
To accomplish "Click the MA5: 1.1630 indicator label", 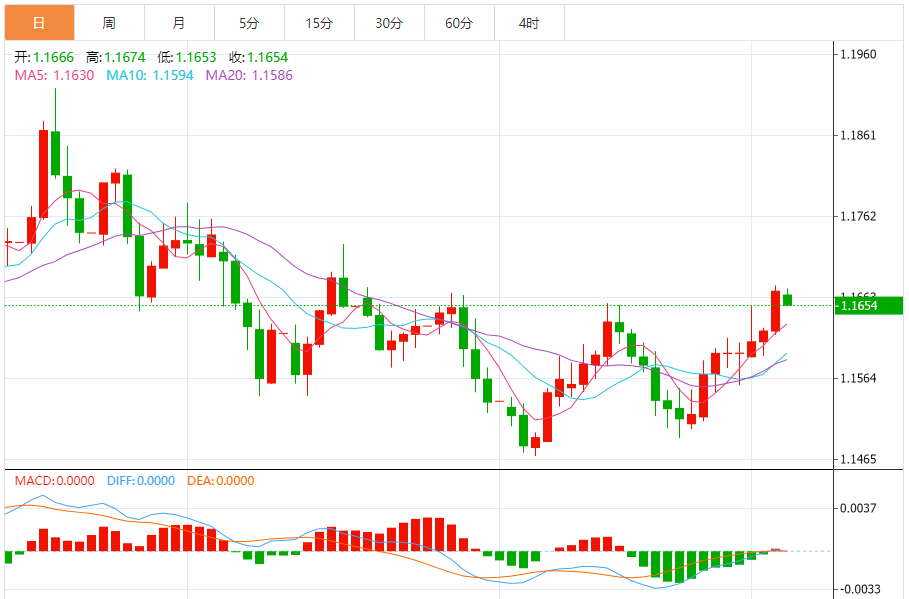I will tap(54, 75).
